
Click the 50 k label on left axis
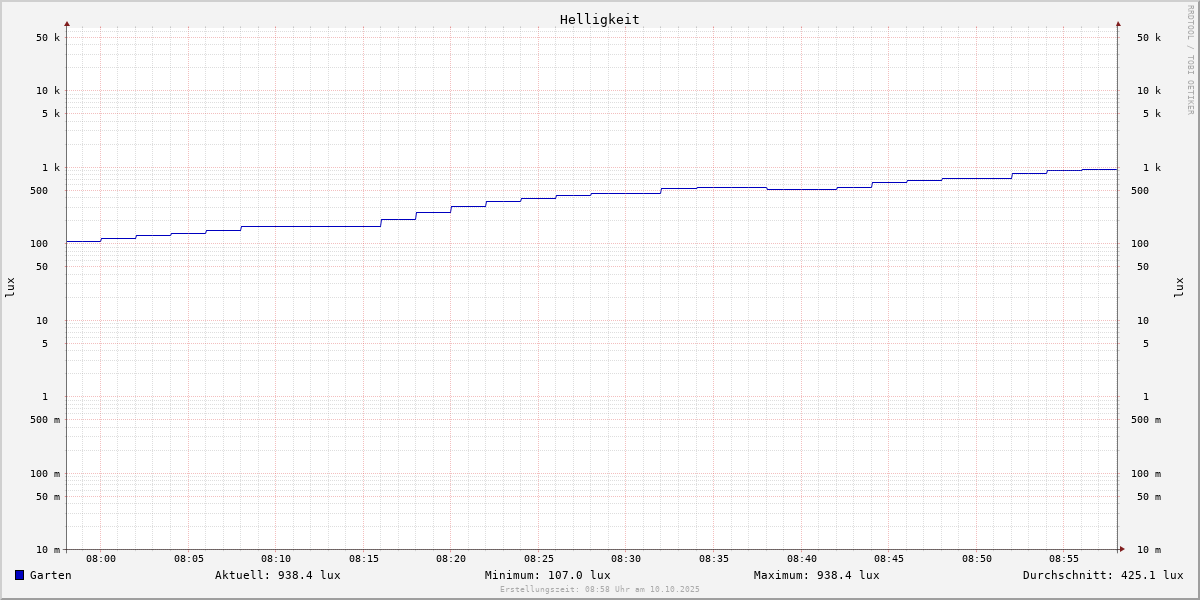(x=48, y=38)
